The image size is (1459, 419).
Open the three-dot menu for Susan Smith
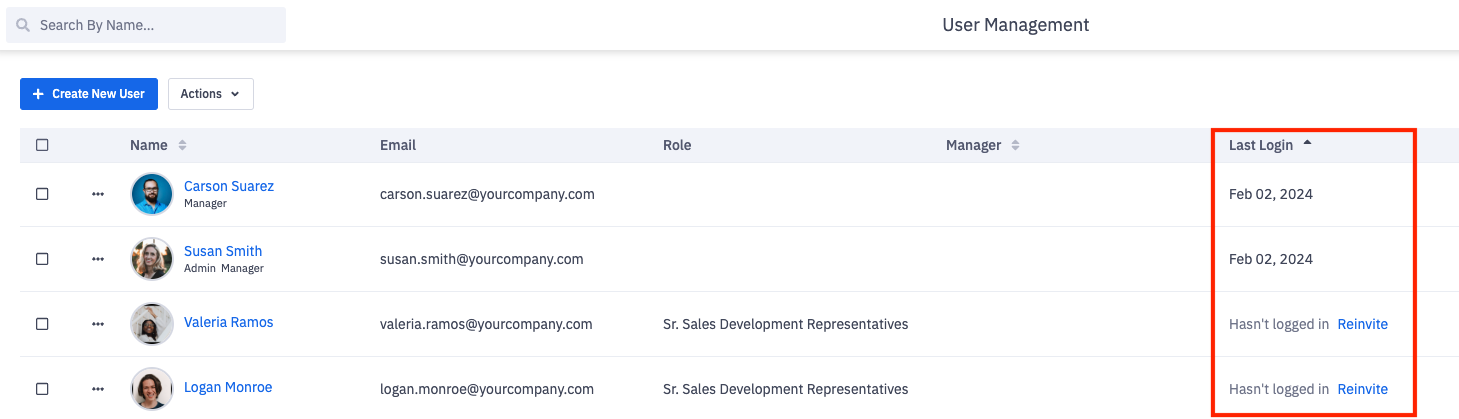(x=98, y=259)
